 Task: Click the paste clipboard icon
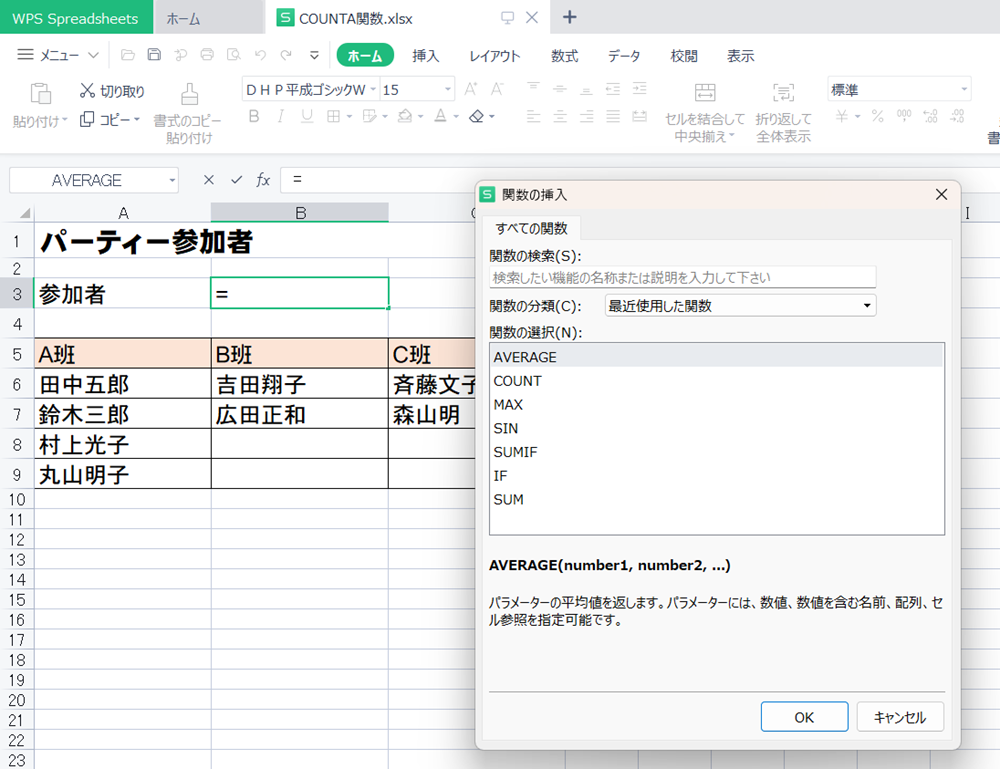coord(41,93)
